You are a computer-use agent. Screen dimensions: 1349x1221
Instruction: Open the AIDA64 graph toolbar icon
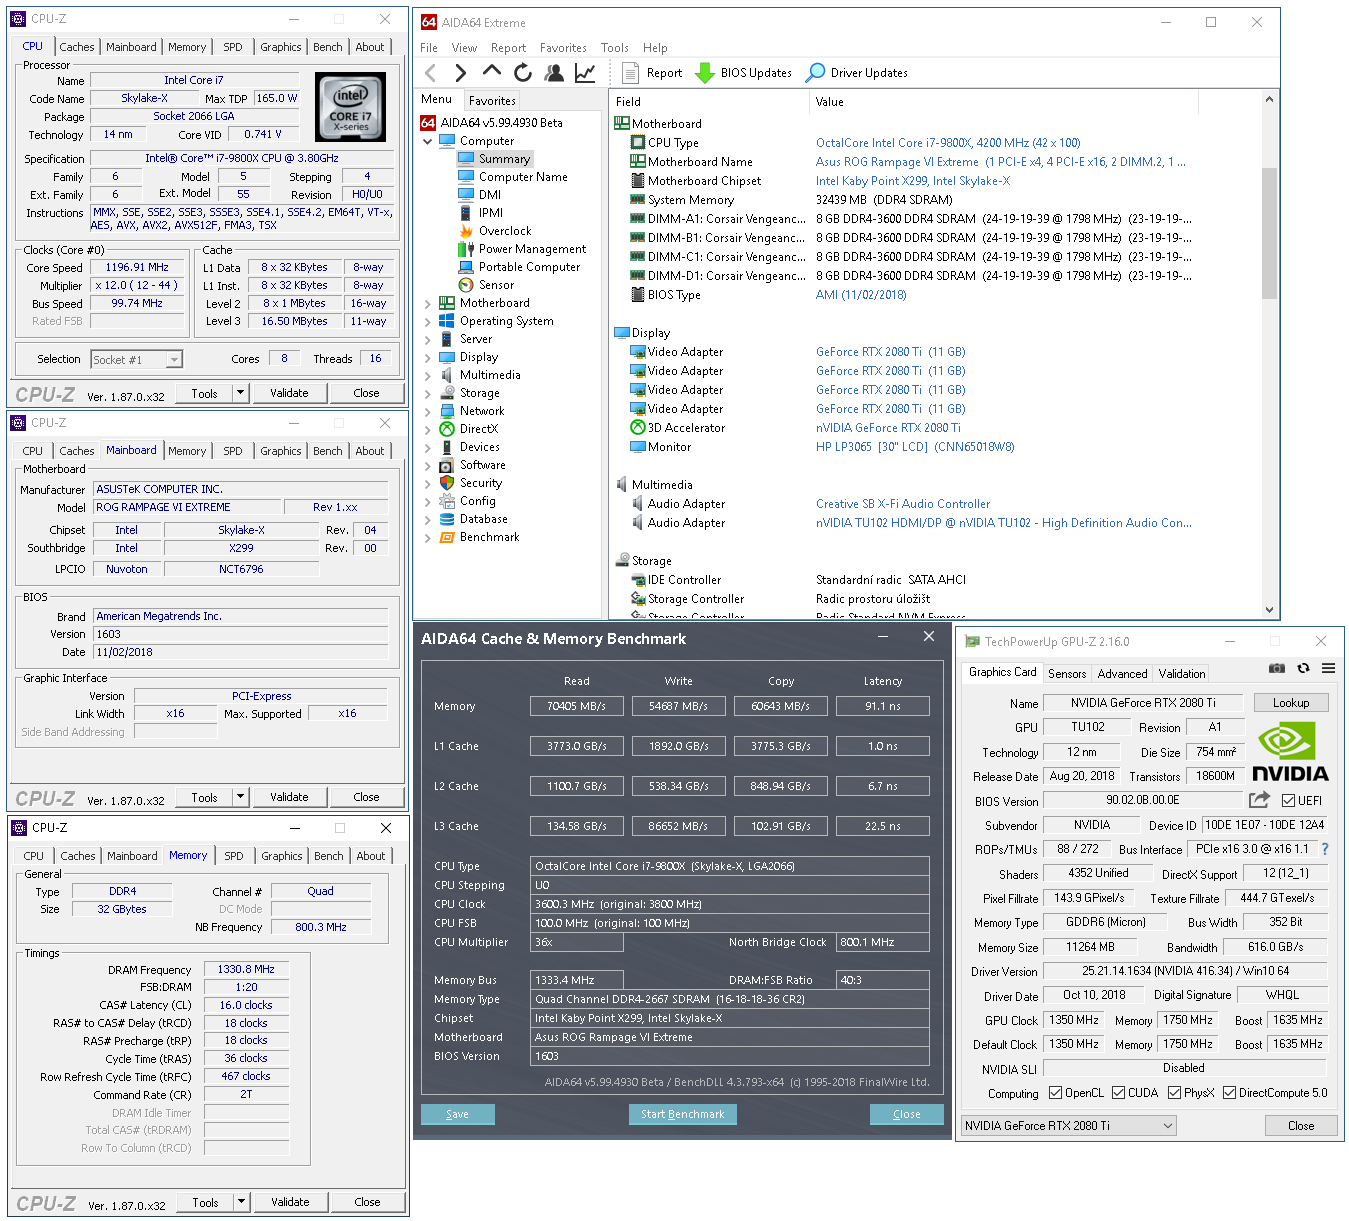tap(585, 73)
